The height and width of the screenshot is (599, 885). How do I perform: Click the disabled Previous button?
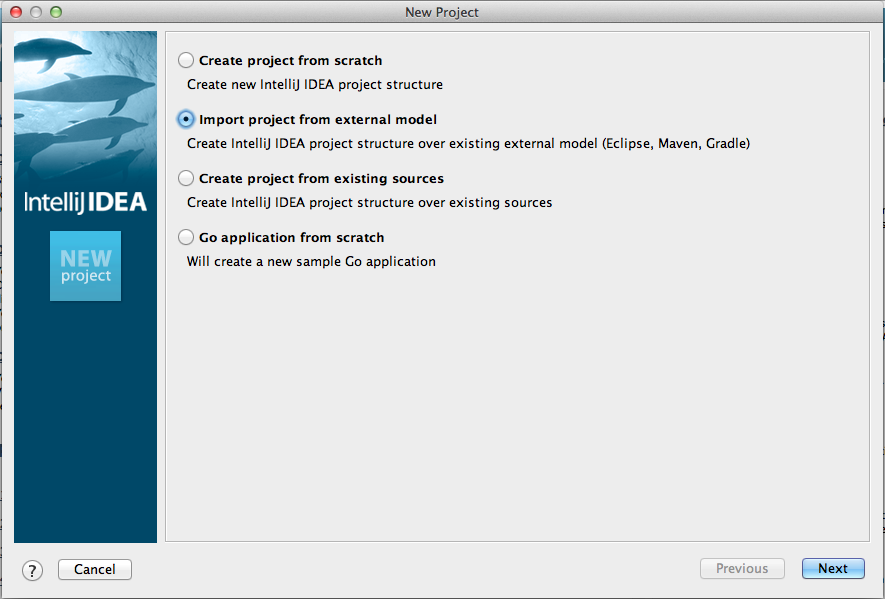pos(742,569)
